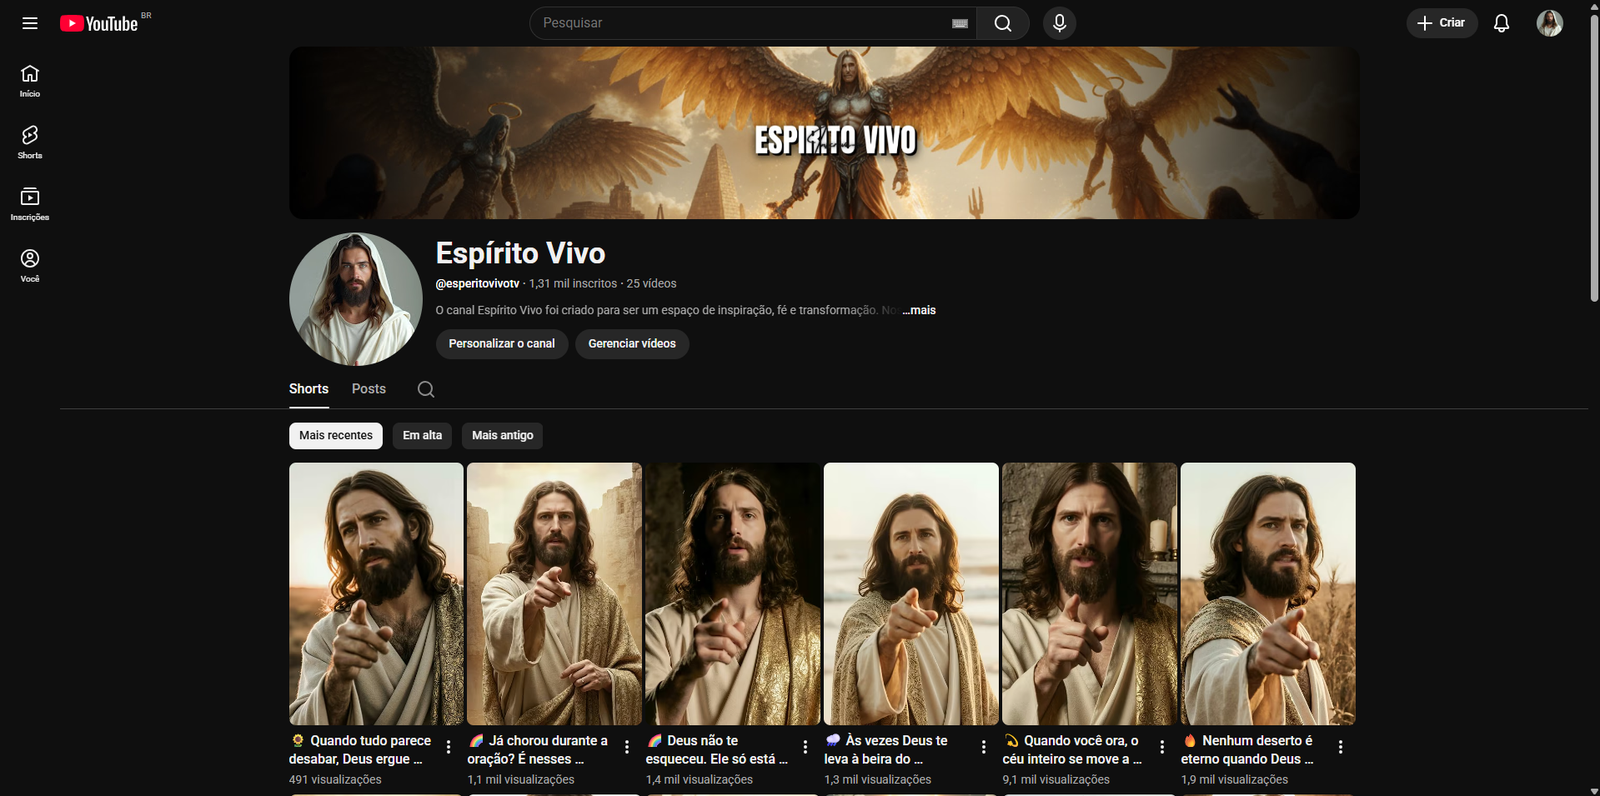Image resolution: width=1600 pixels, height=796 pixels.
Task: Open the title "Nenhum deserto é eterno quando Deus"
Action: (1248, 750)
